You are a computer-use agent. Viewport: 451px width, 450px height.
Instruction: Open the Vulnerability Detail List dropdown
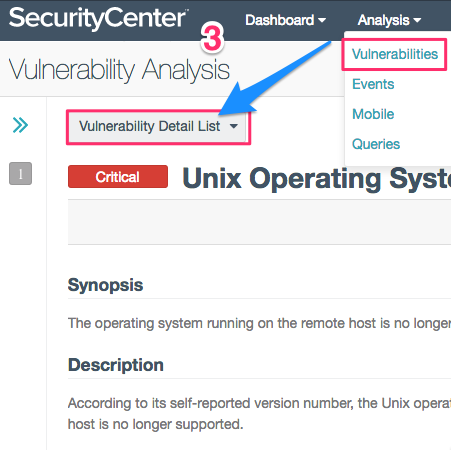point(158,127)
